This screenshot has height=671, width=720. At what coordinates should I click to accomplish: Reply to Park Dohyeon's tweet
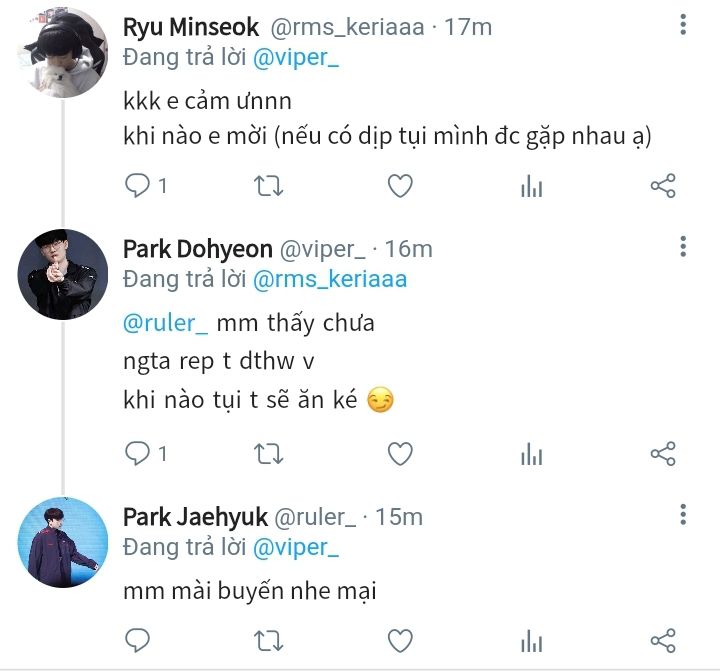tap(138, 454)
